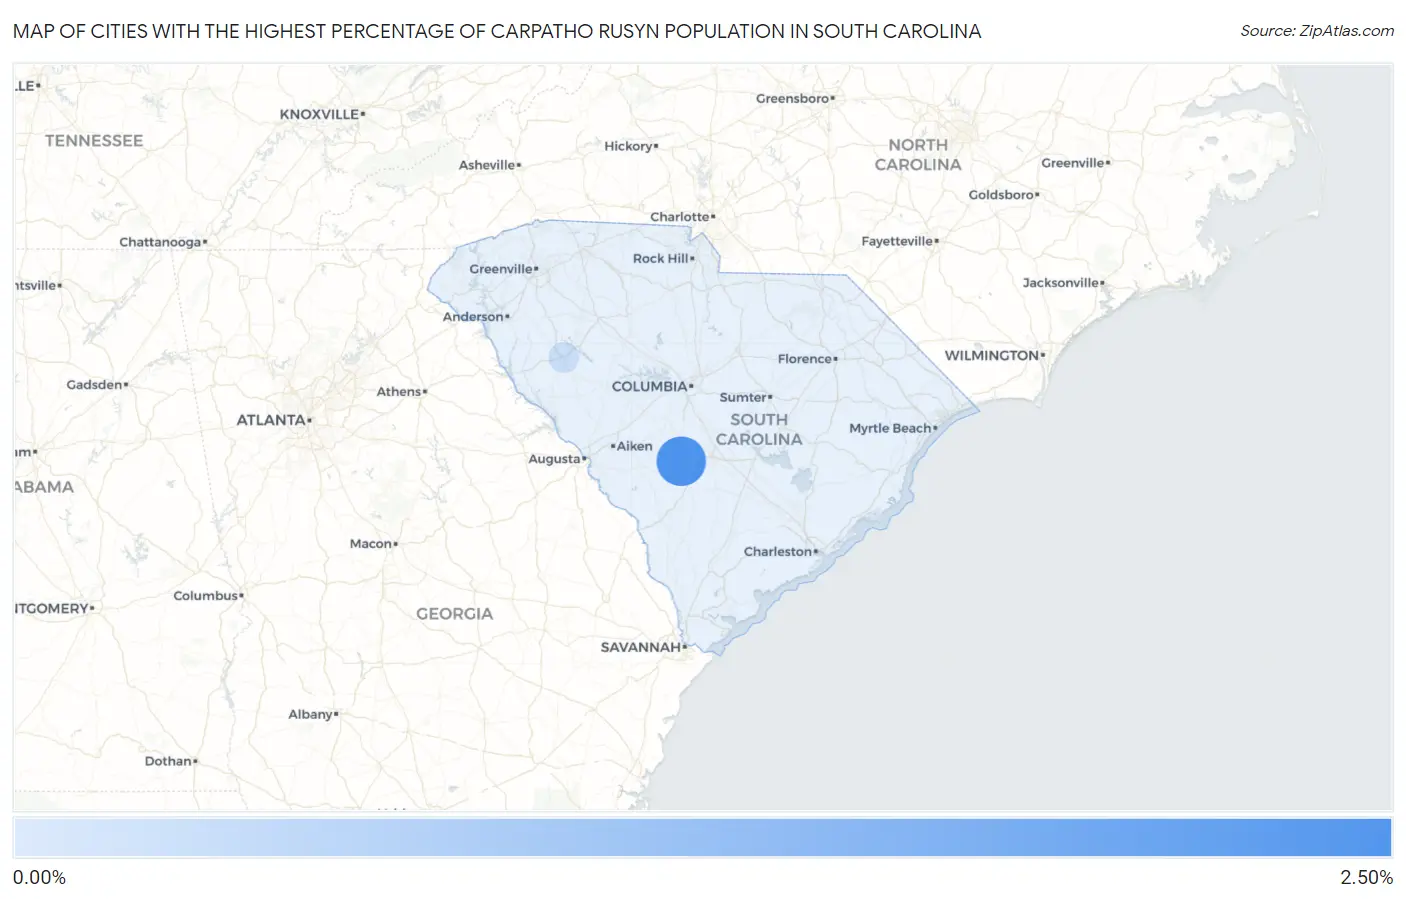
Task: Click the Columbus city label
Action: click(x=206, y=596)
